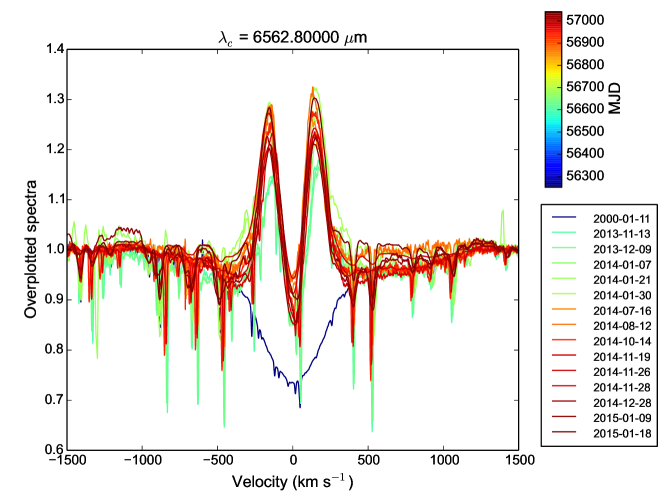Click x-axis tick label 1000
Viewport: 664px width, 501px height.
[x=443, y=460]
